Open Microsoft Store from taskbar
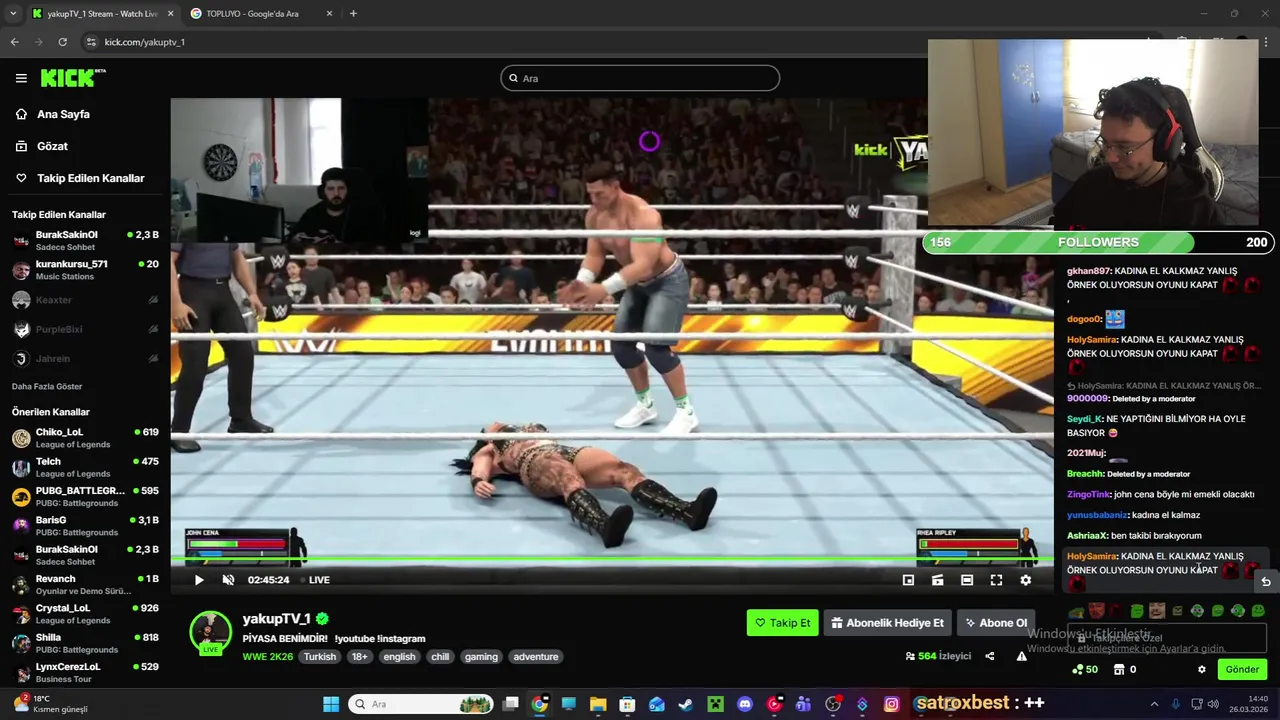 point(627,704)
